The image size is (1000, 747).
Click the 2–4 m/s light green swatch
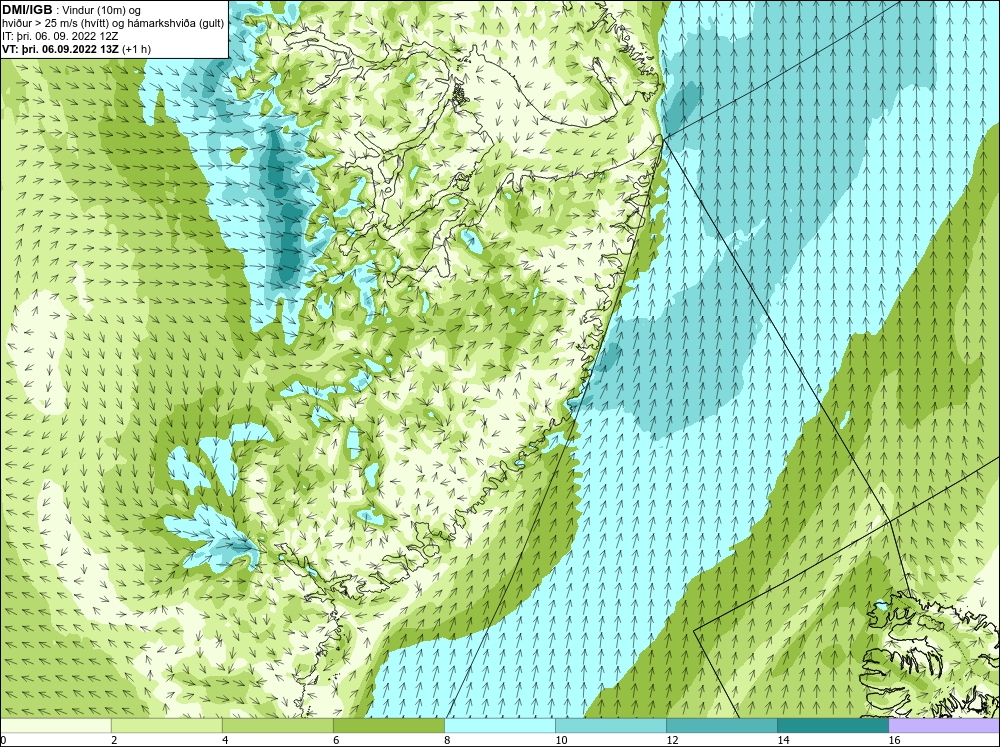(166, 725)
